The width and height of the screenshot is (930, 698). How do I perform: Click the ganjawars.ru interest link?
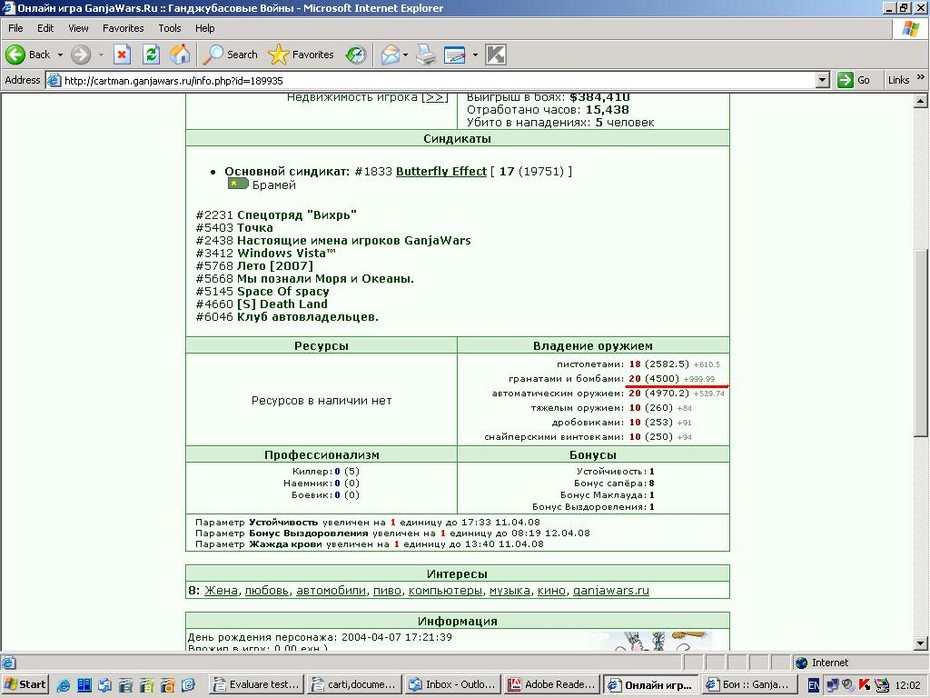(611, 591)
